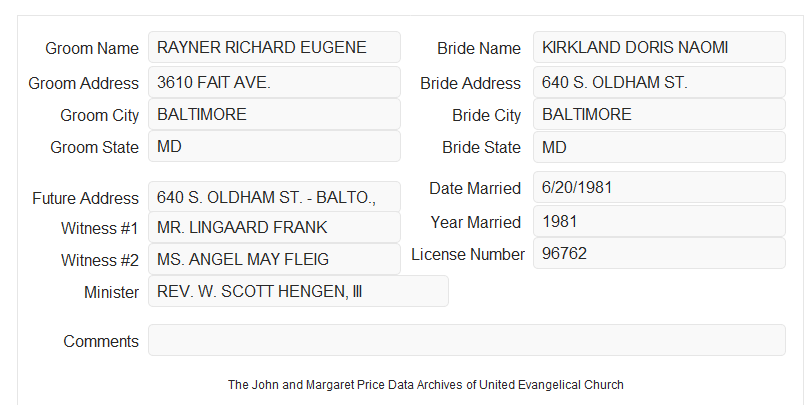Focus the Bride Address field
Screen dimensions: 805x405
[x=659, y=82]
